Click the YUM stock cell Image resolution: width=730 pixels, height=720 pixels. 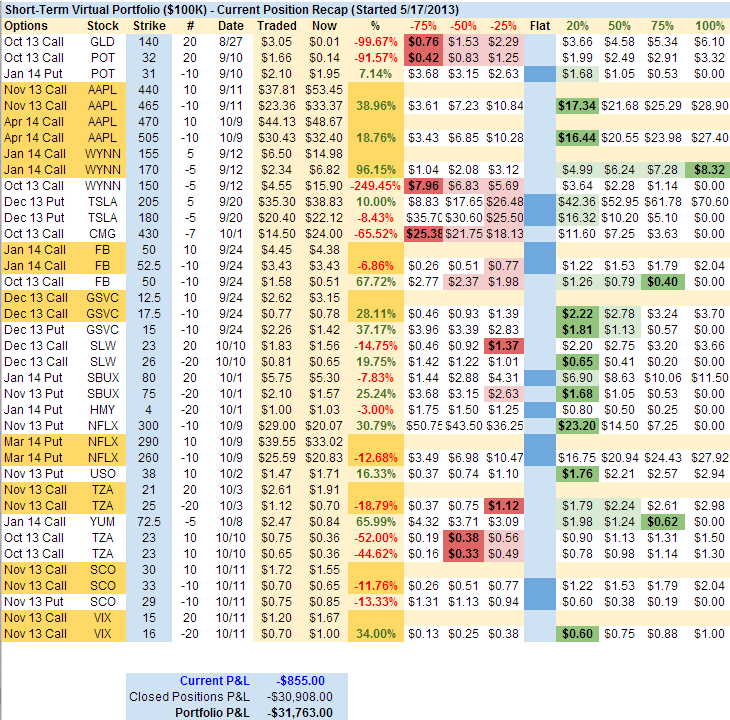[103, 521]
